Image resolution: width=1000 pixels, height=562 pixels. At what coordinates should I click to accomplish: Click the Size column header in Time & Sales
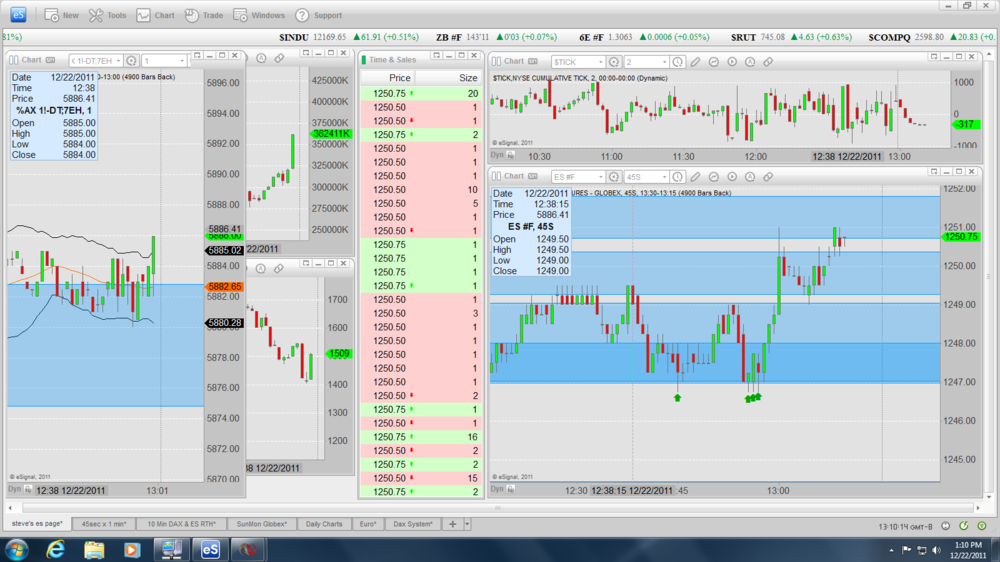(448, 78)
